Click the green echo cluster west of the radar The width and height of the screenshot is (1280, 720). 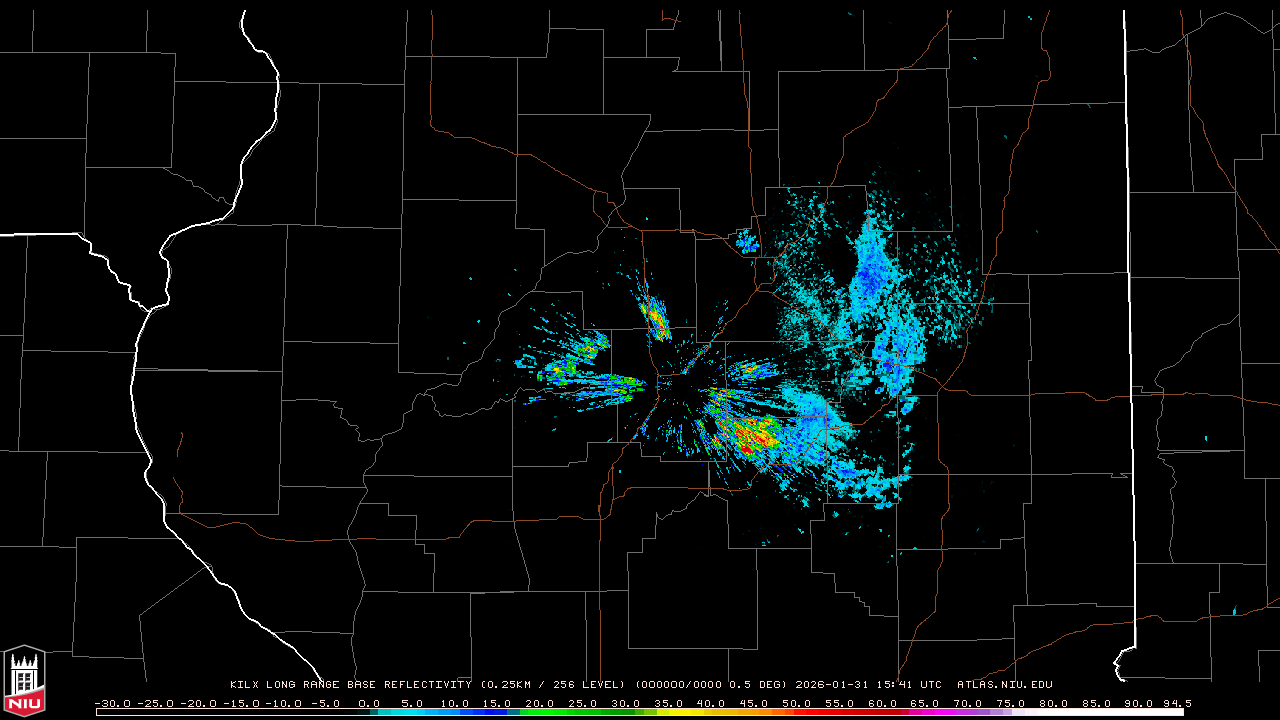click(565, 372)
